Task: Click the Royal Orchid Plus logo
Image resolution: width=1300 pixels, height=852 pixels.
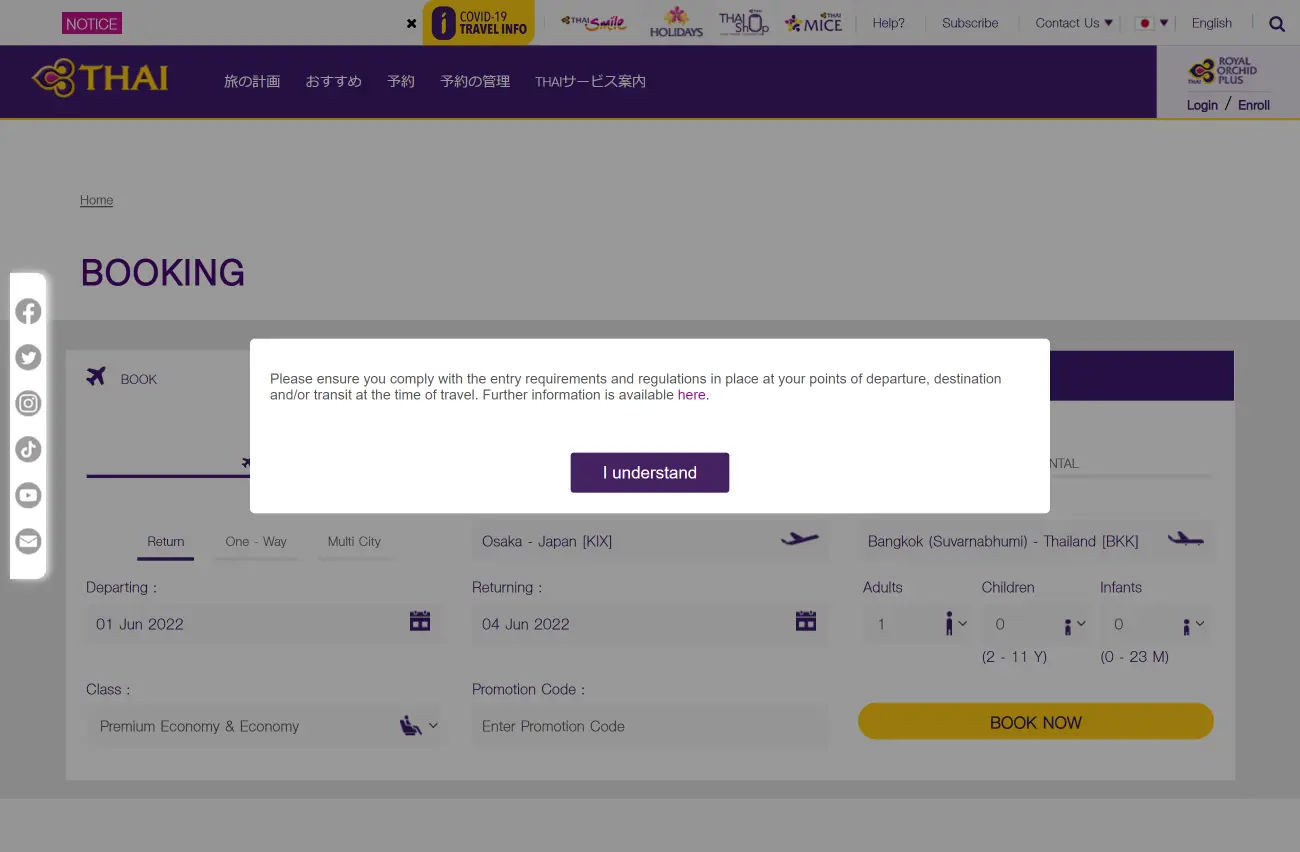Action: (1222, 71)
